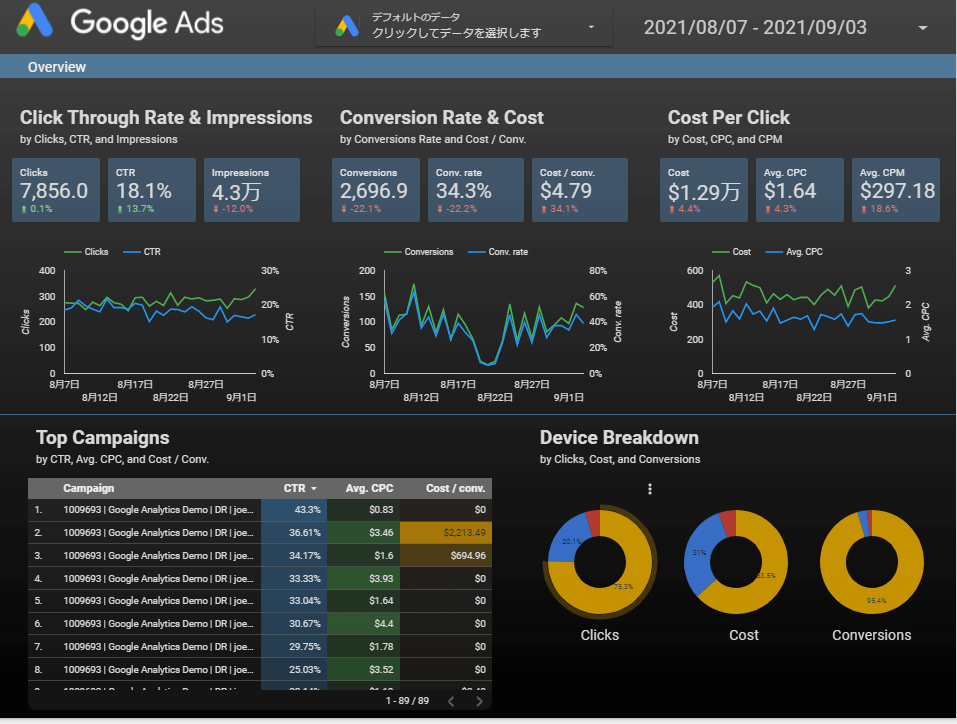Click the 25.03% CTR cell

point(294,670)
